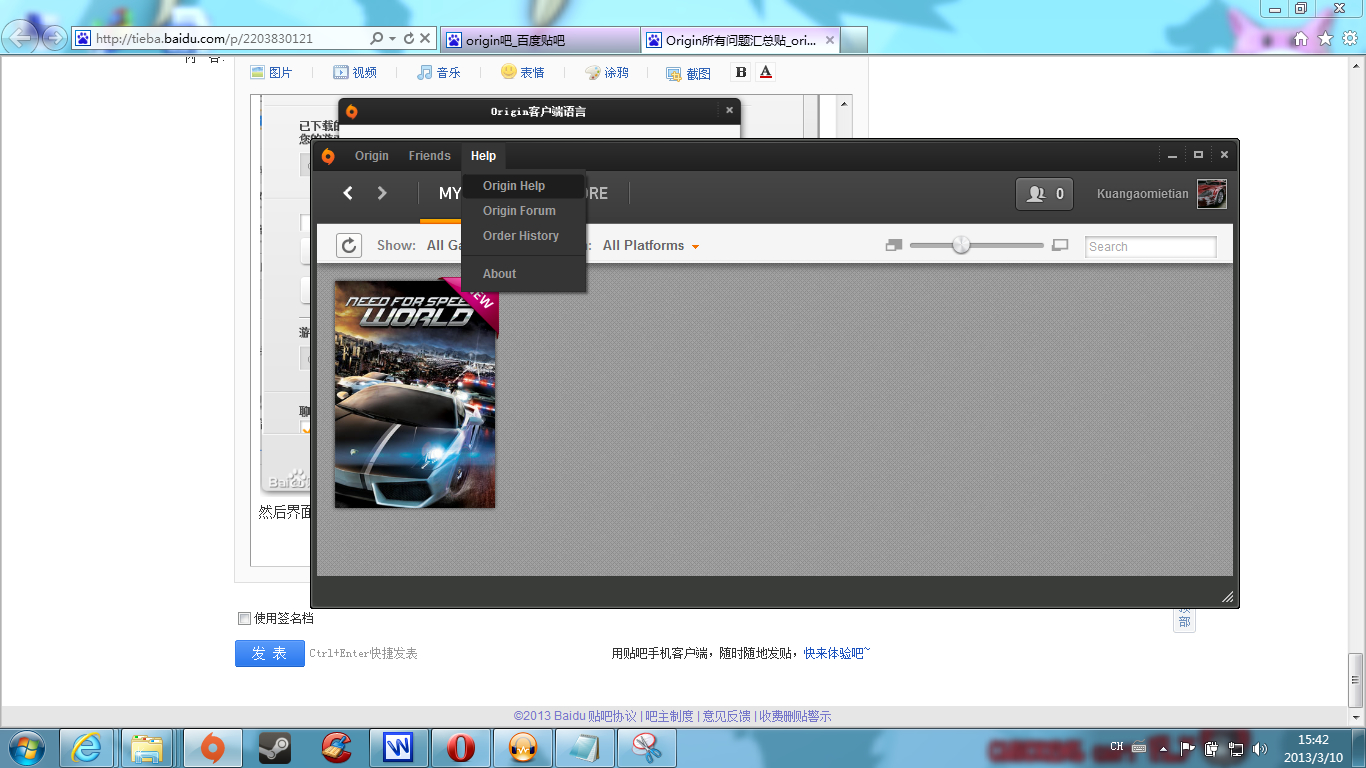Switch to the origin吧_百度贴吧 browser tab
1366x768 pixels.
point(540,40)
